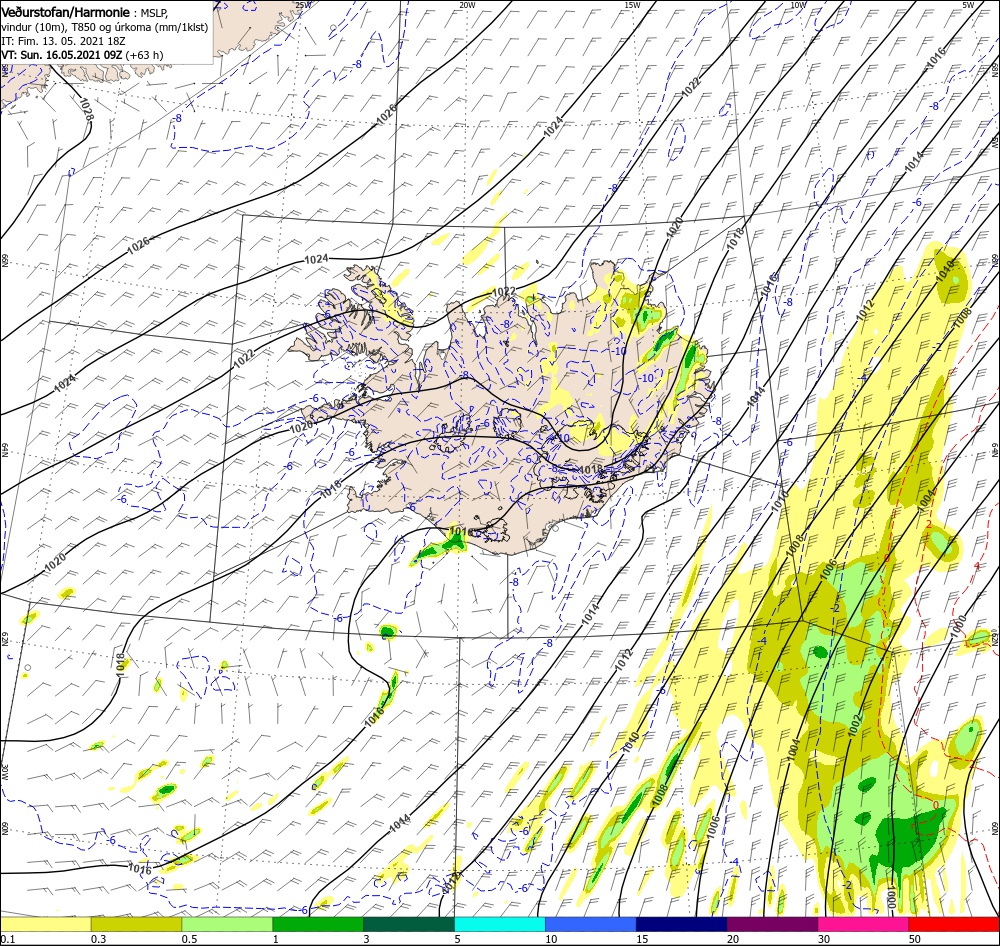Click the '1028' isobar label
This screenshot has height=946, width=1000.
86,109
